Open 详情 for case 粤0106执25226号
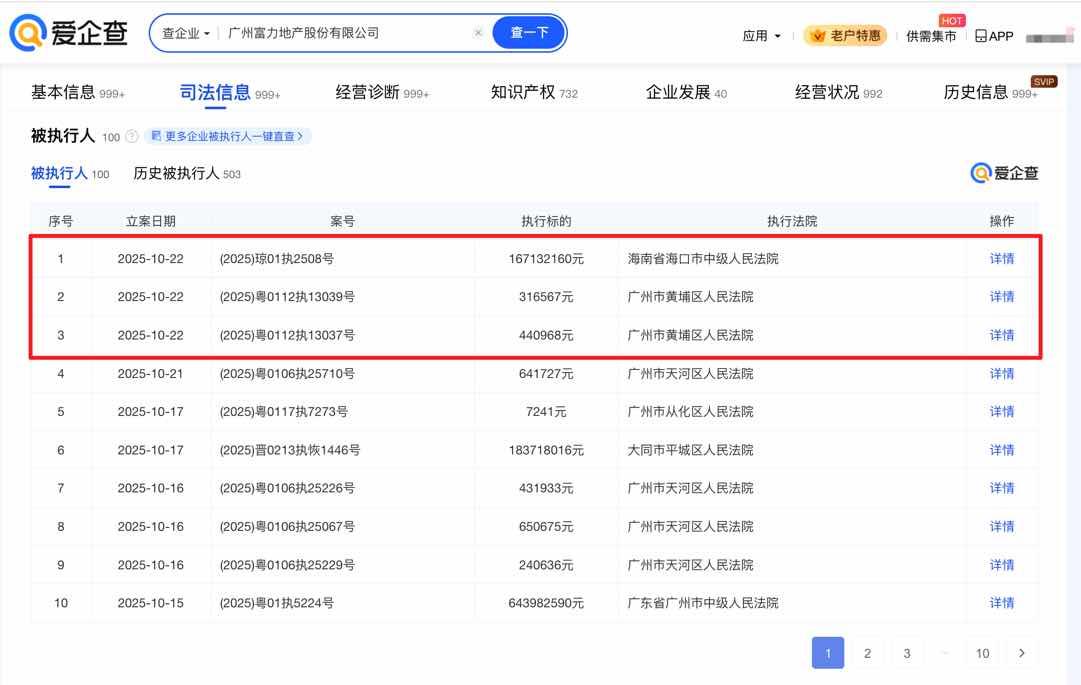 (x=1002, y=489)
